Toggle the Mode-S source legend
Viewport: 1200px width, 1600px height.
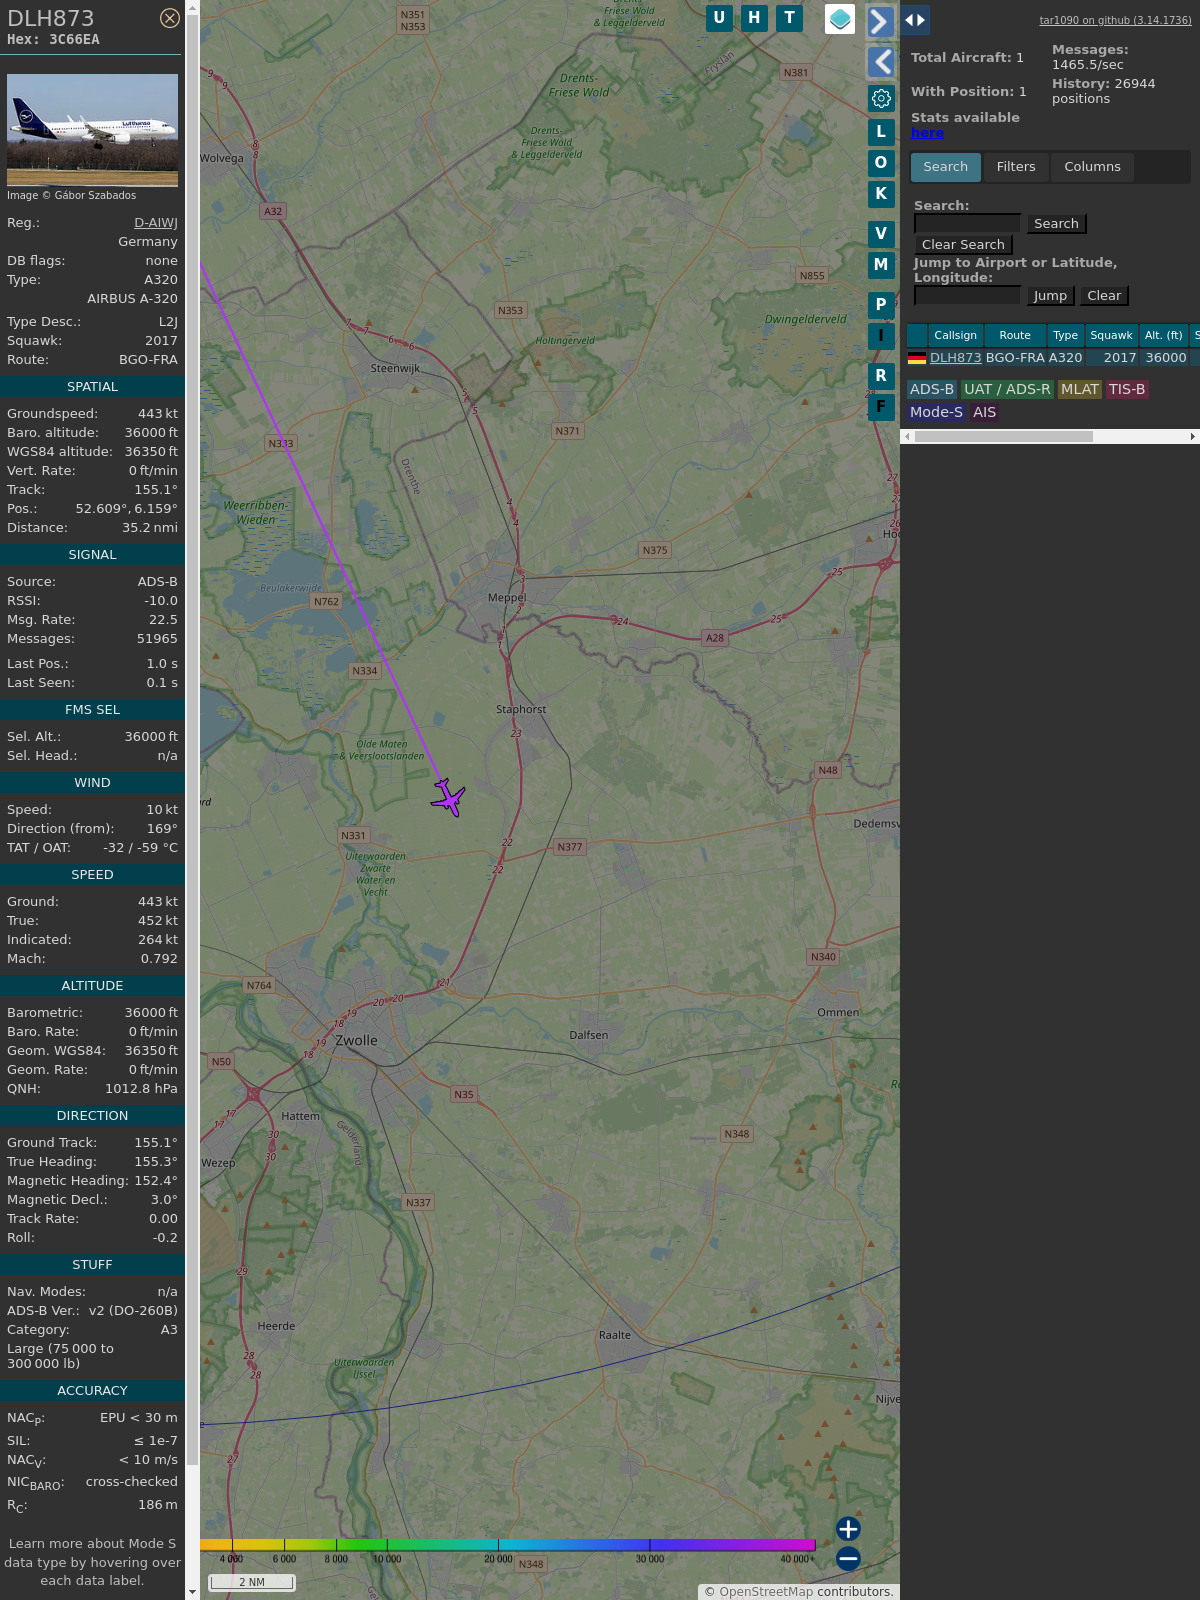937,412
